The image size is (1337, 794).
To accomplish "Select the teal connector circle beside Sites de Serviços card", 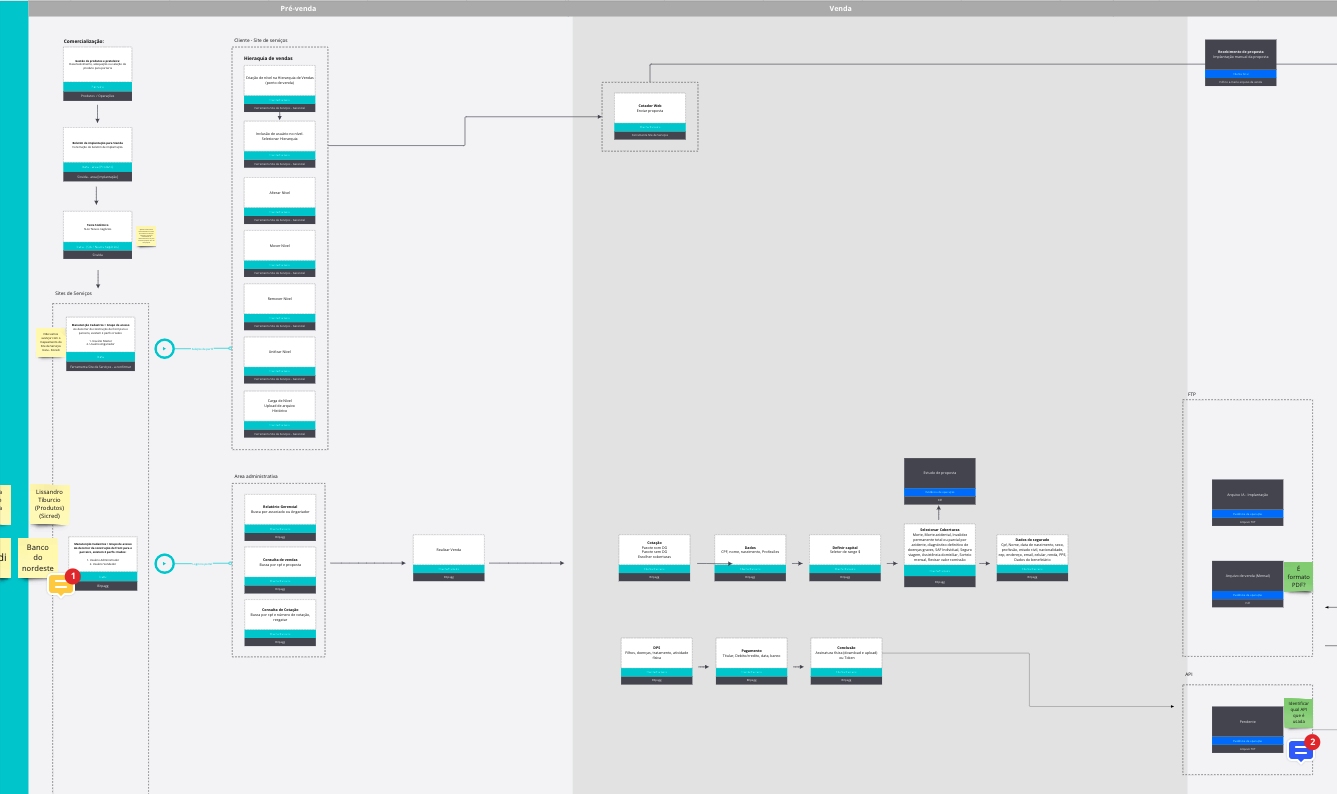I will click(163, 350).
